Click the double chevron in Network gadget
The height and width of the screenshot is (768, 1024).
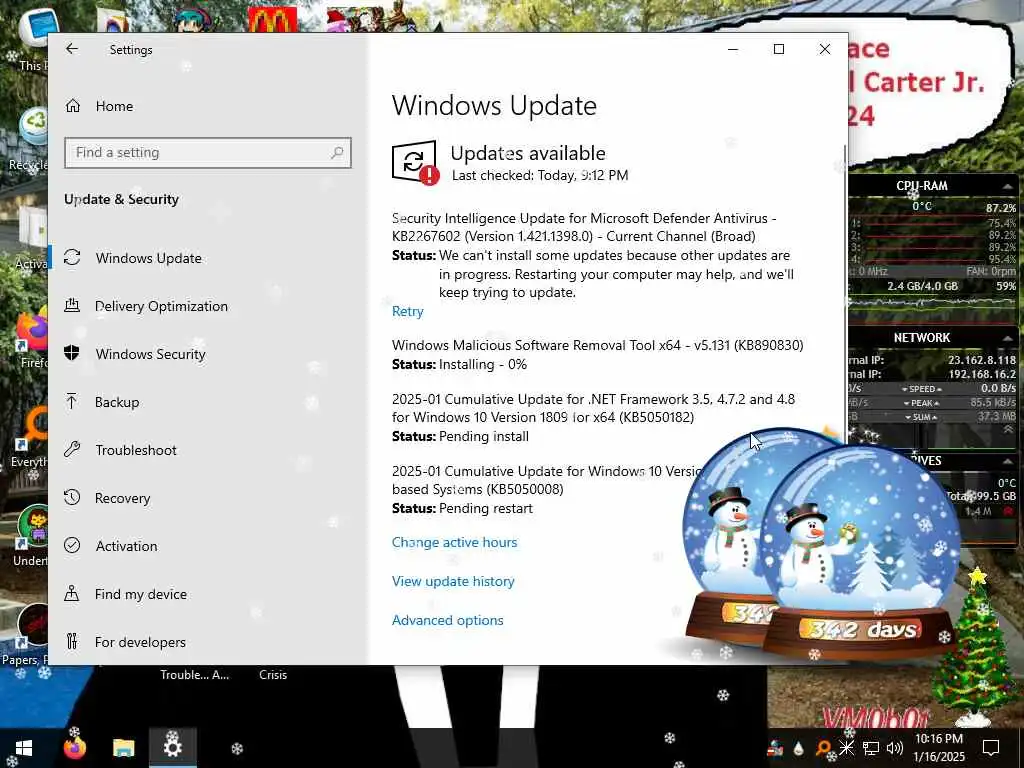click(x=1008, y=429)
